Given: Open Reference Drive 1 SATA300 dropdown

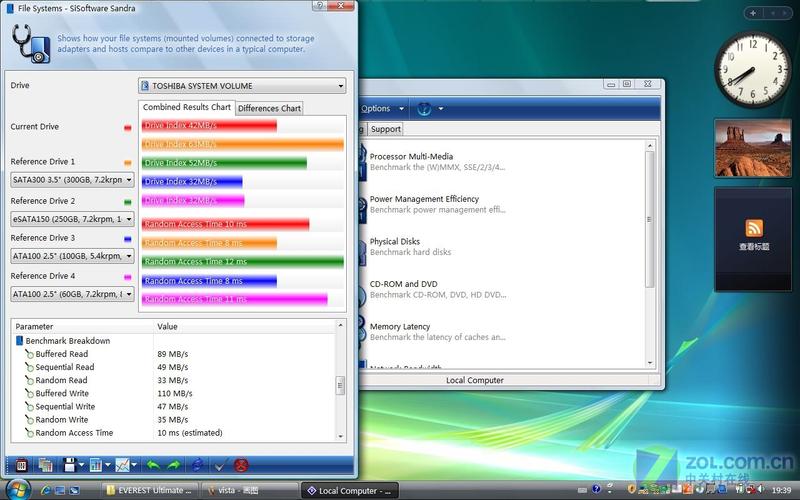Looking at the screenshot, I should (x=72, y=180).
